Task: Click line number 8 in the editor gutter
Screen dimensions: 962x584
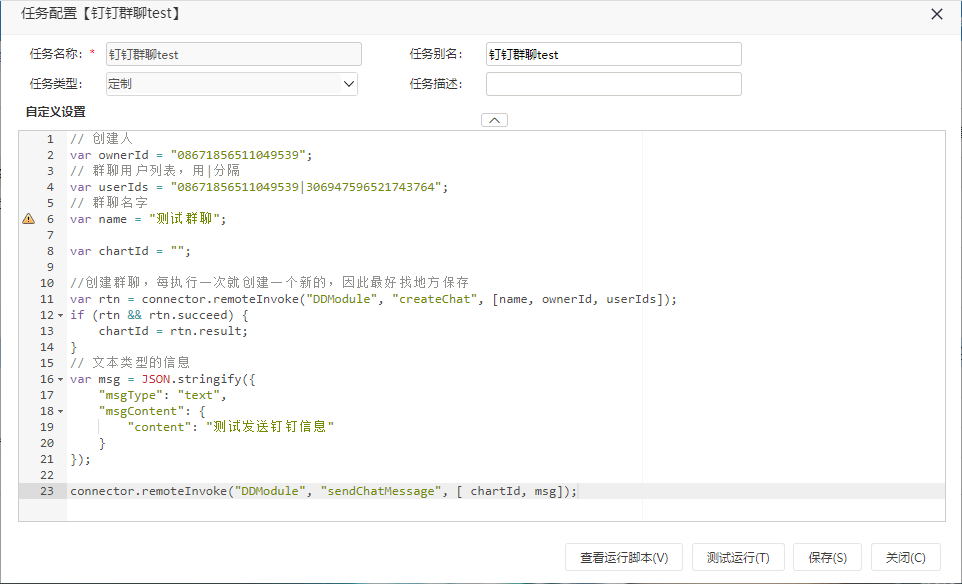Action: coord(50,251)
